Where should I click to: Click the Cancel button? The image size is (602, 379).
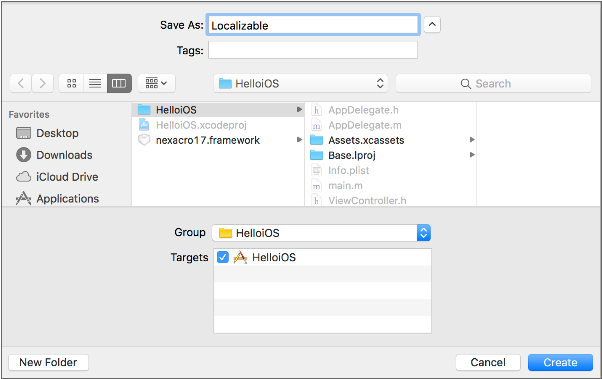[488, 362]
